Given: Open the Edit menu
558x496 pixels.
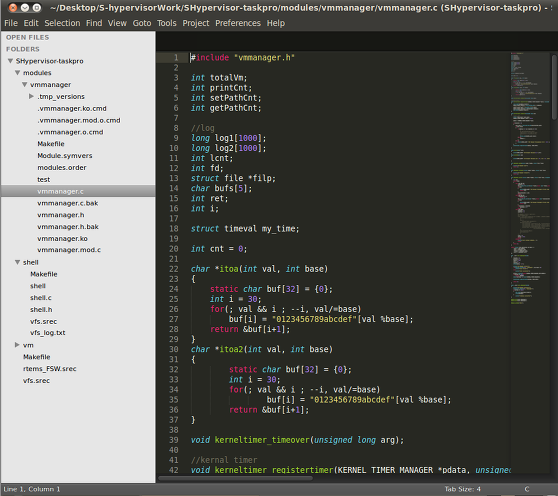Looking at the screenshot, I should (31, 23).
